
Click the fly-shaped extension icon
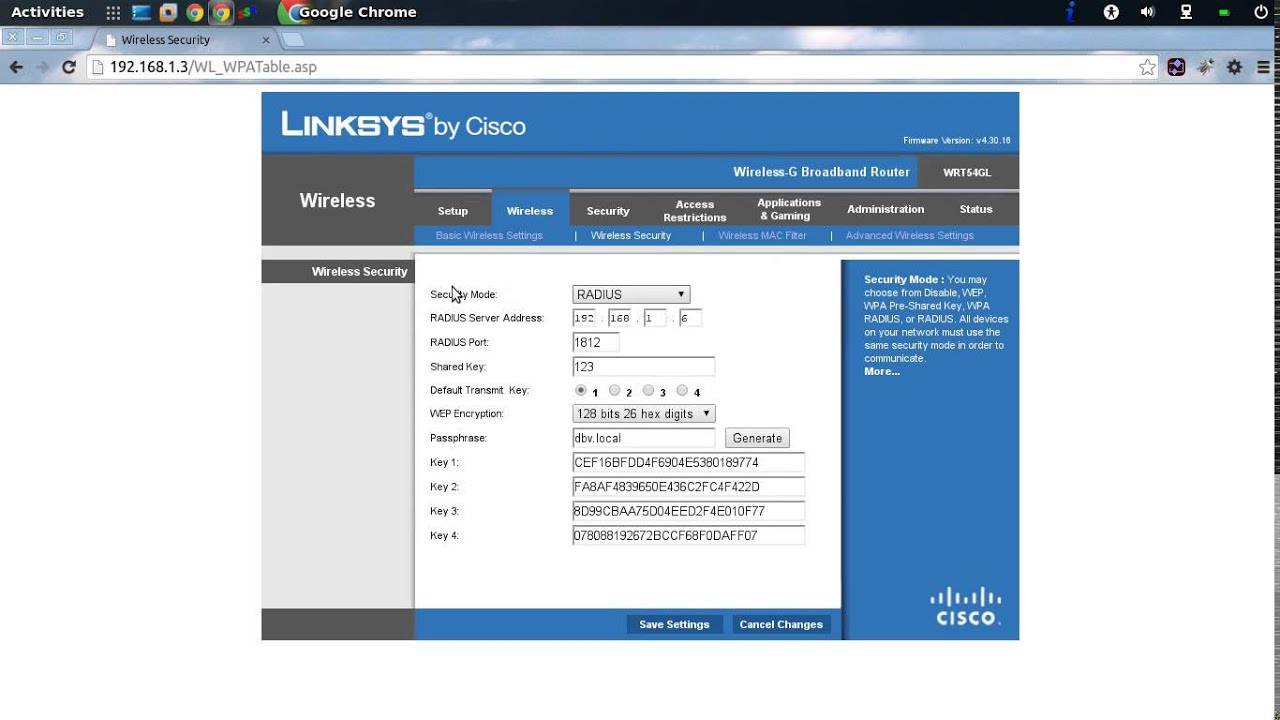pyautogui.click(x=1205, y=67)
